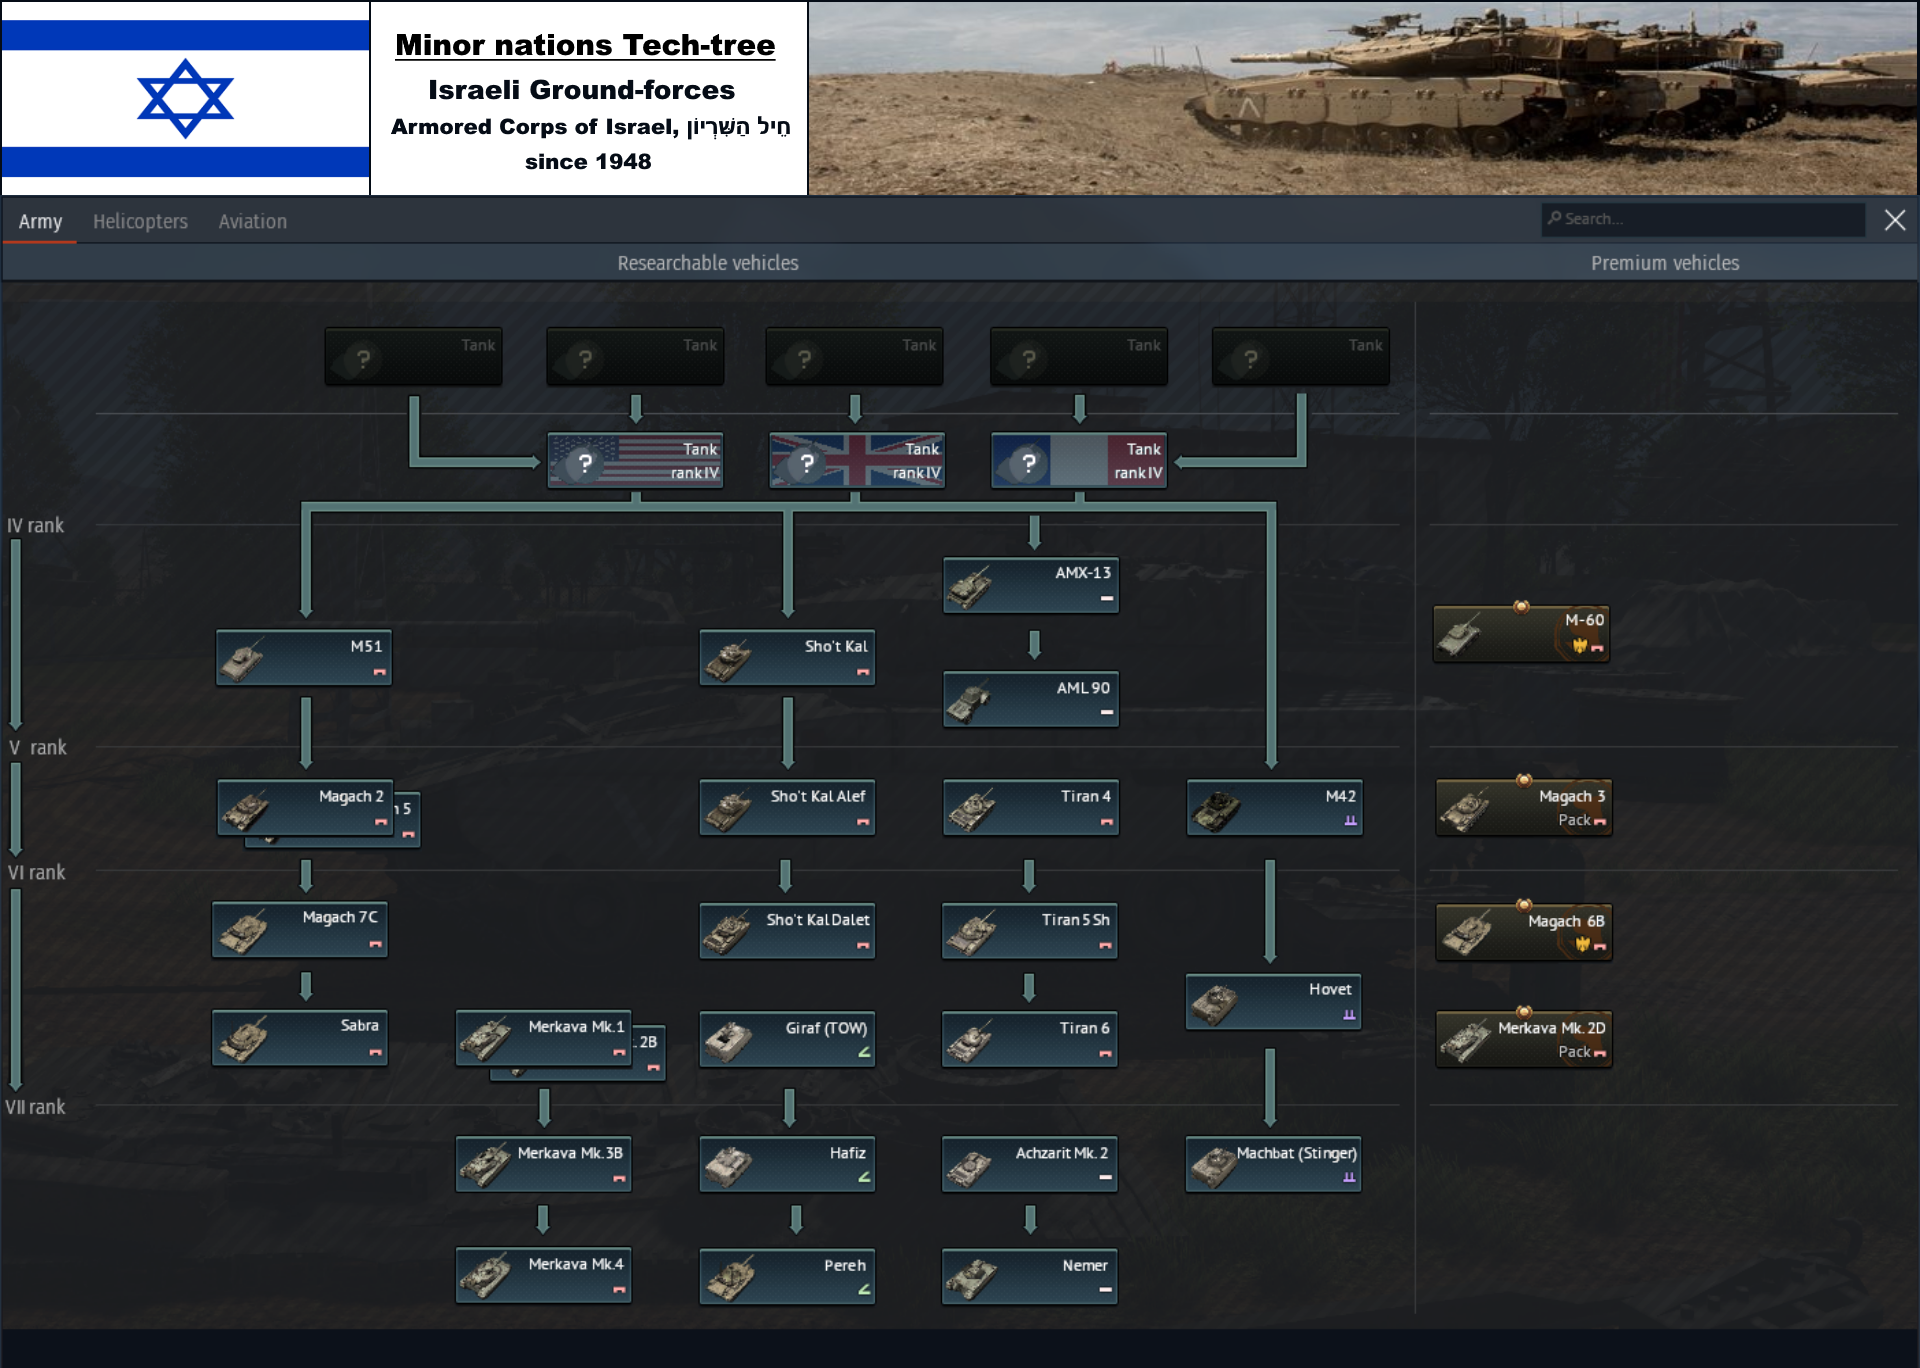
Task: Select the Magach 6B premium tank
Action: (x=1523, y=932)
